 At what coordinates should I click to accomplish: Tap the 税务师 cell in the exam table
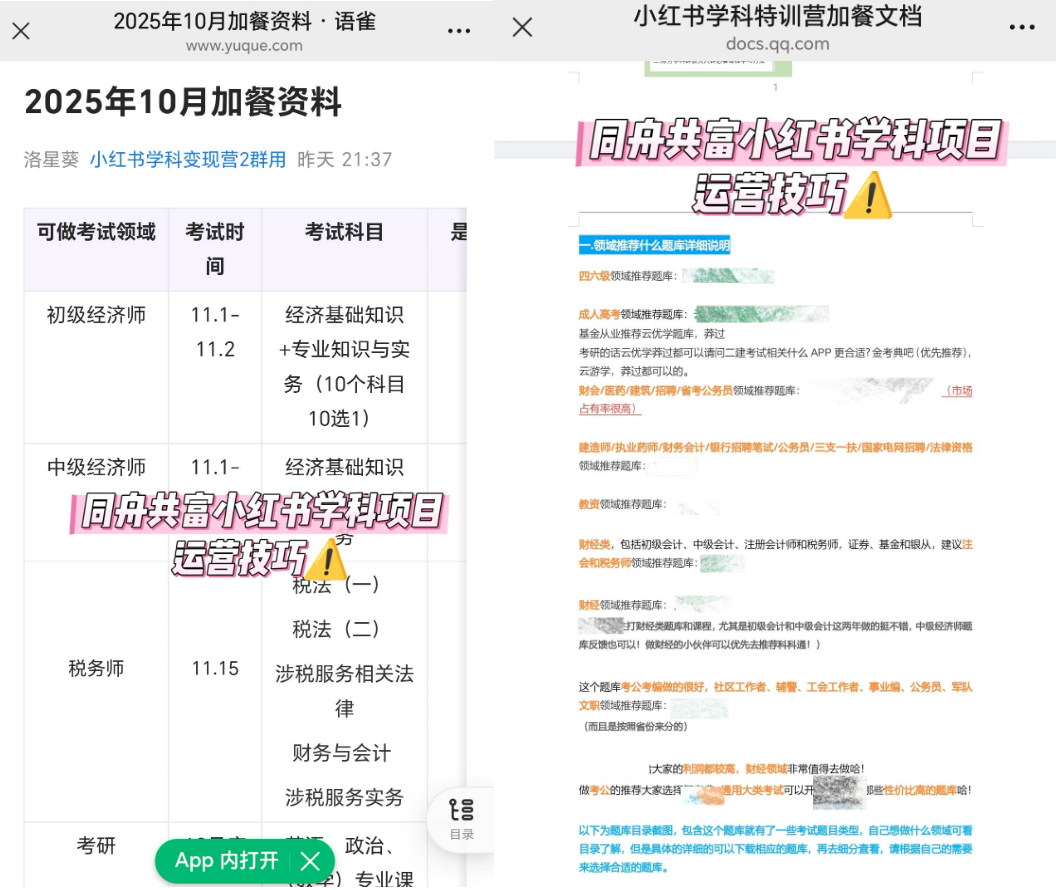pos(97,669)
